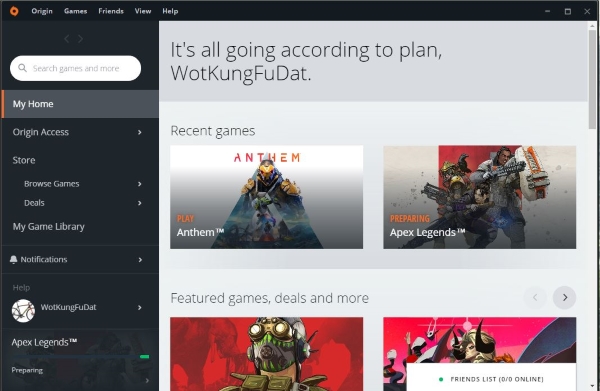Open the Friends List chat bar
Screen dimensions: 600x391
(491, 379)
